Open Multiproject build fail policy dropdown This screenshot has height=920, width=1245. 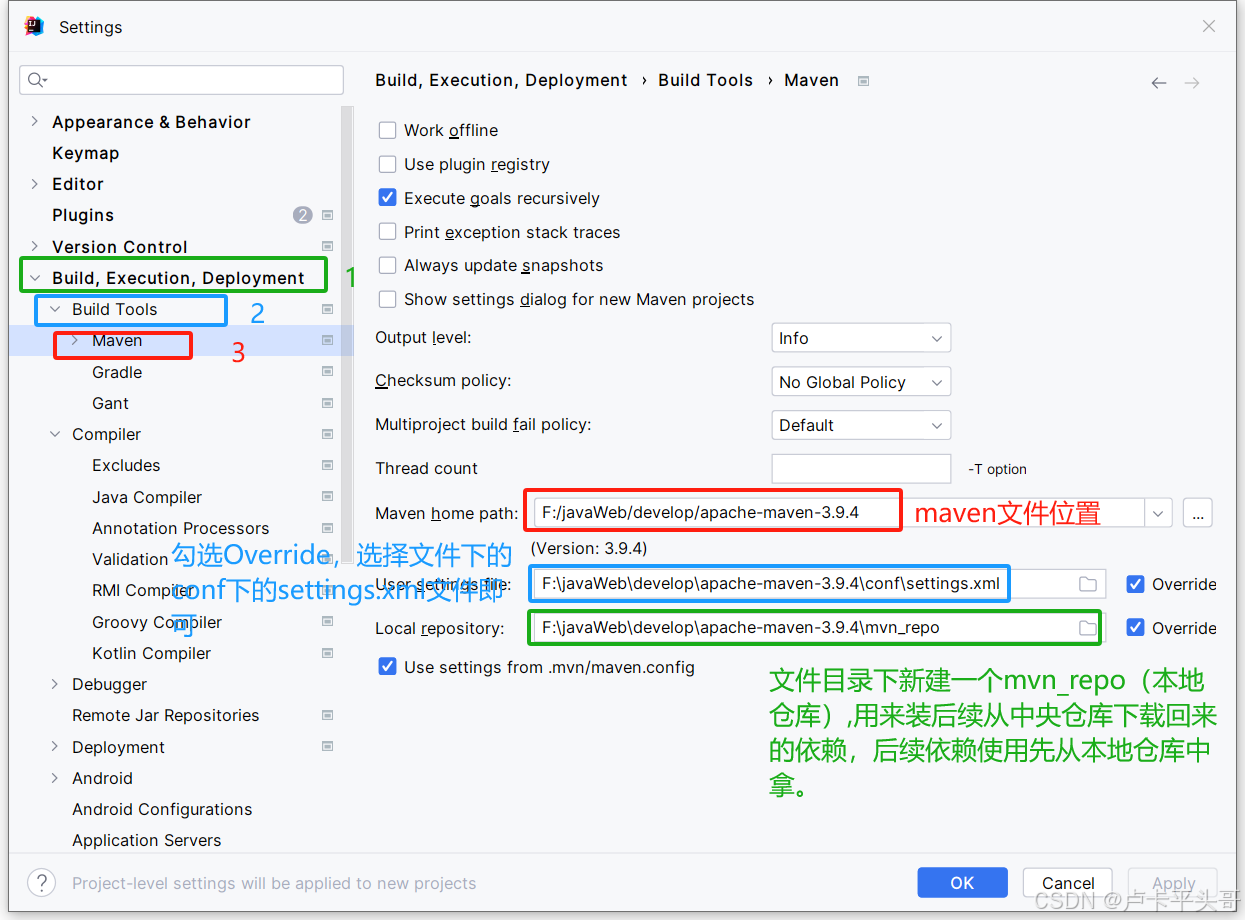[x=861, y=425]
